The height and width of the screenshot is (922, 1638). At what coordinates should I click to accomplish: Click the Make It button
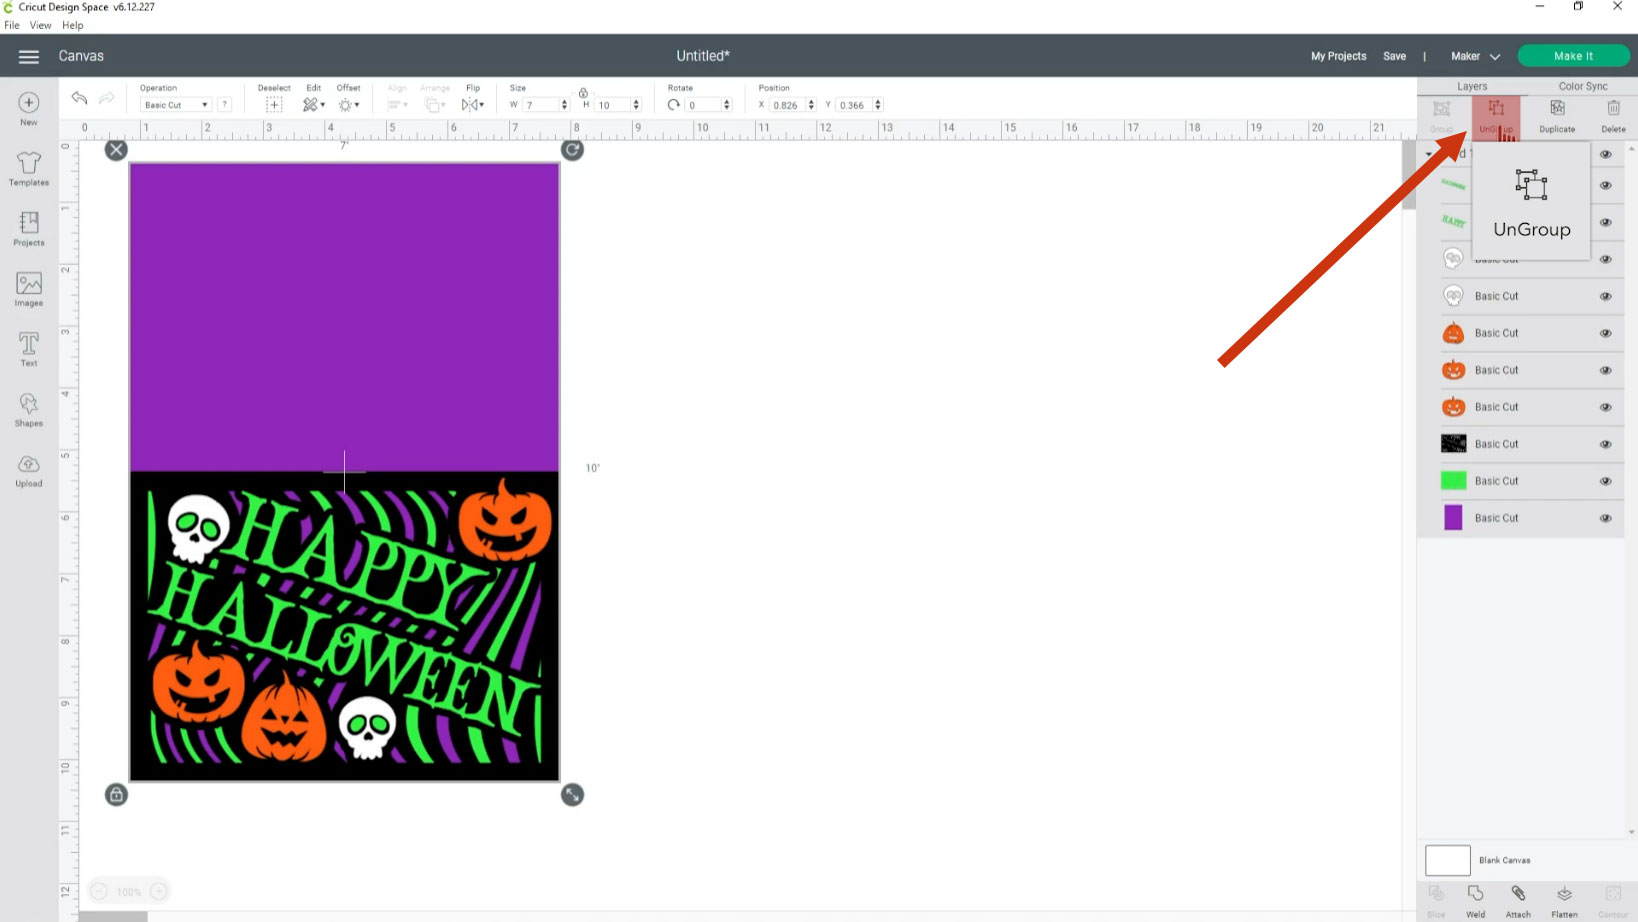pos(1573,56)
